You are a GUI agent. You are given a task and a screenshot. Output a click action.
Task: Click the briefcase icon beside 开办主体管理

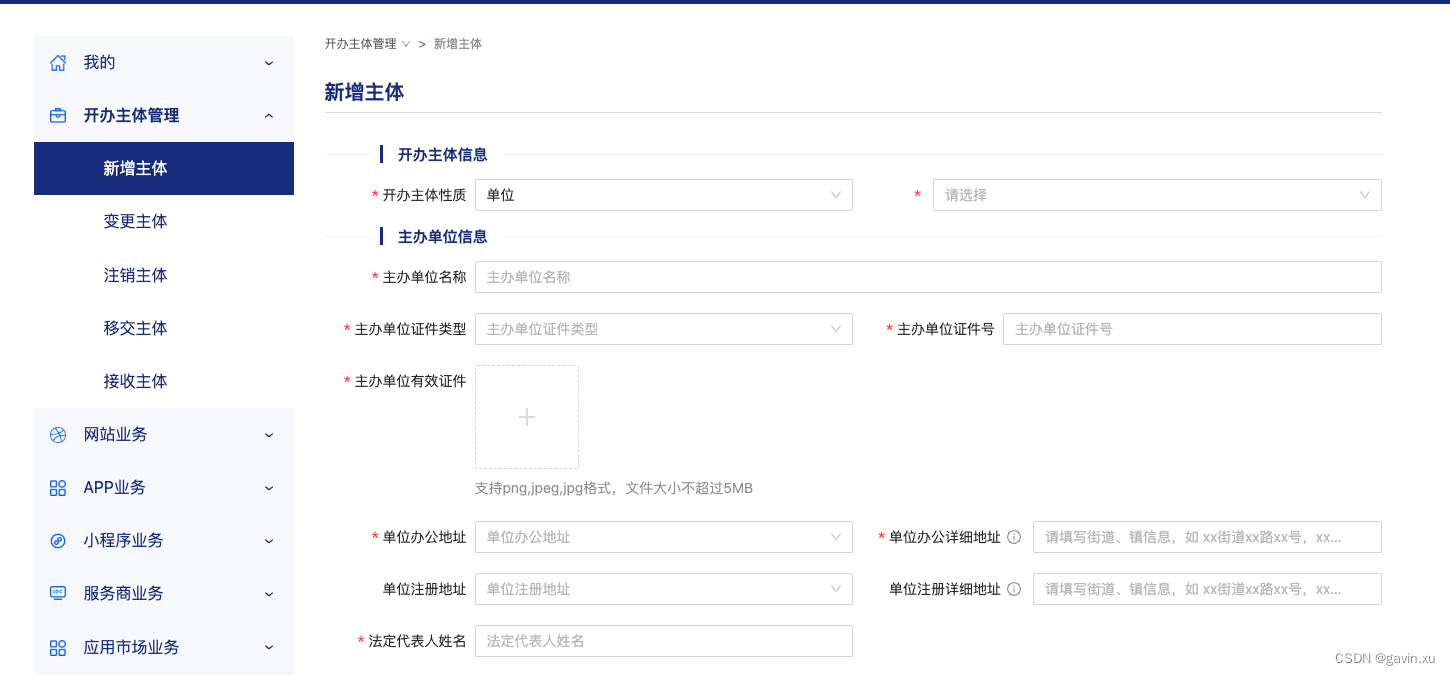(58, 116)
